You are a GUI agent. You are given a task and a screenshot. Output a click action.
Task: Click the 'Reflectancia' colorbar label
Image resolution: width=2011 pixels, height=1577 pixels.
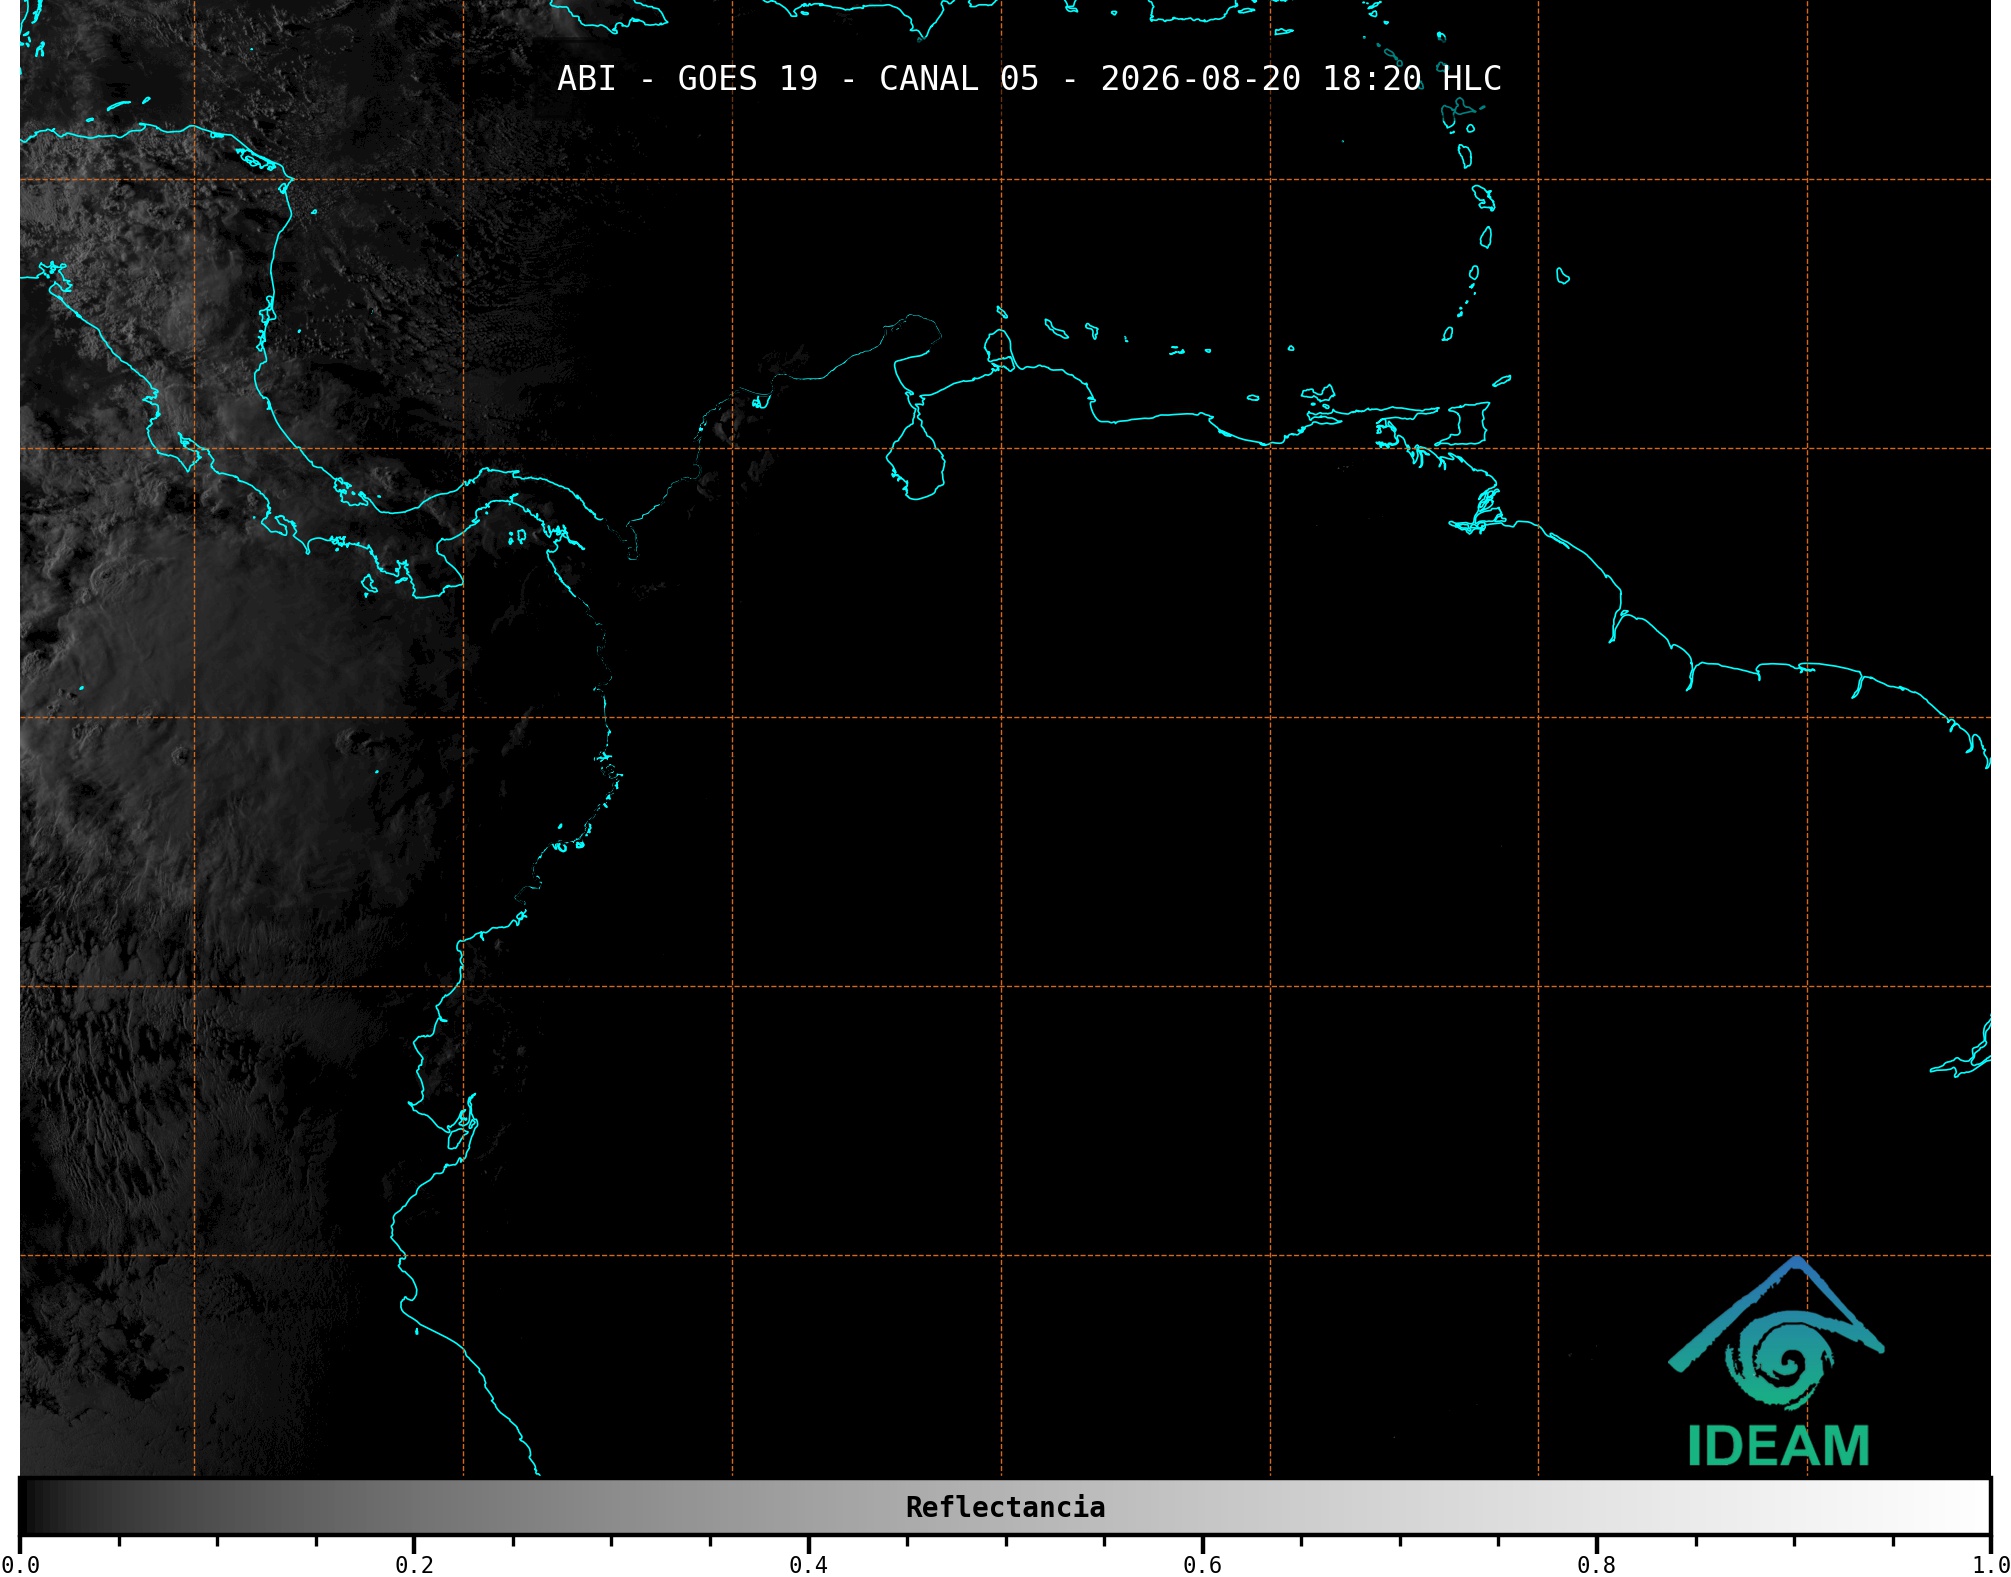[x=1005, y=1507]
